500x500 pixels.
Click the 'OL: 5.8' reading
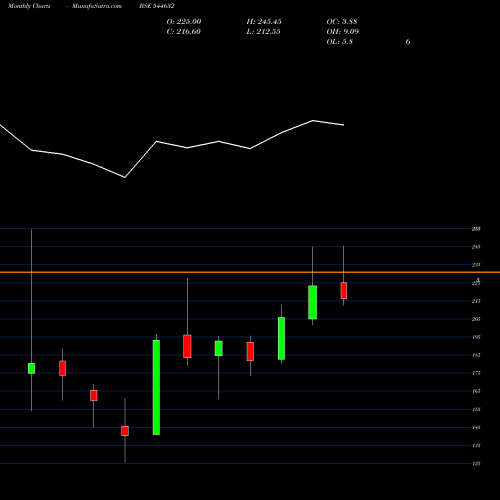click(x=340, y=42)
